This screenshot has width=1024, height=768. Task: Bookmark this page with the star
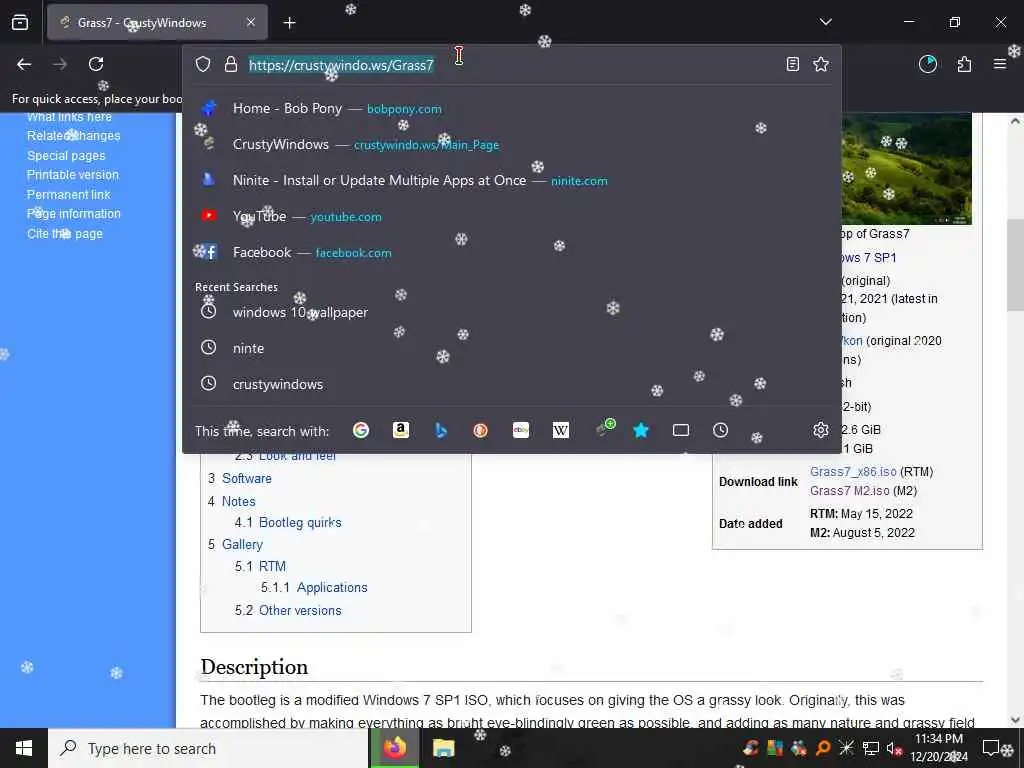821,64
